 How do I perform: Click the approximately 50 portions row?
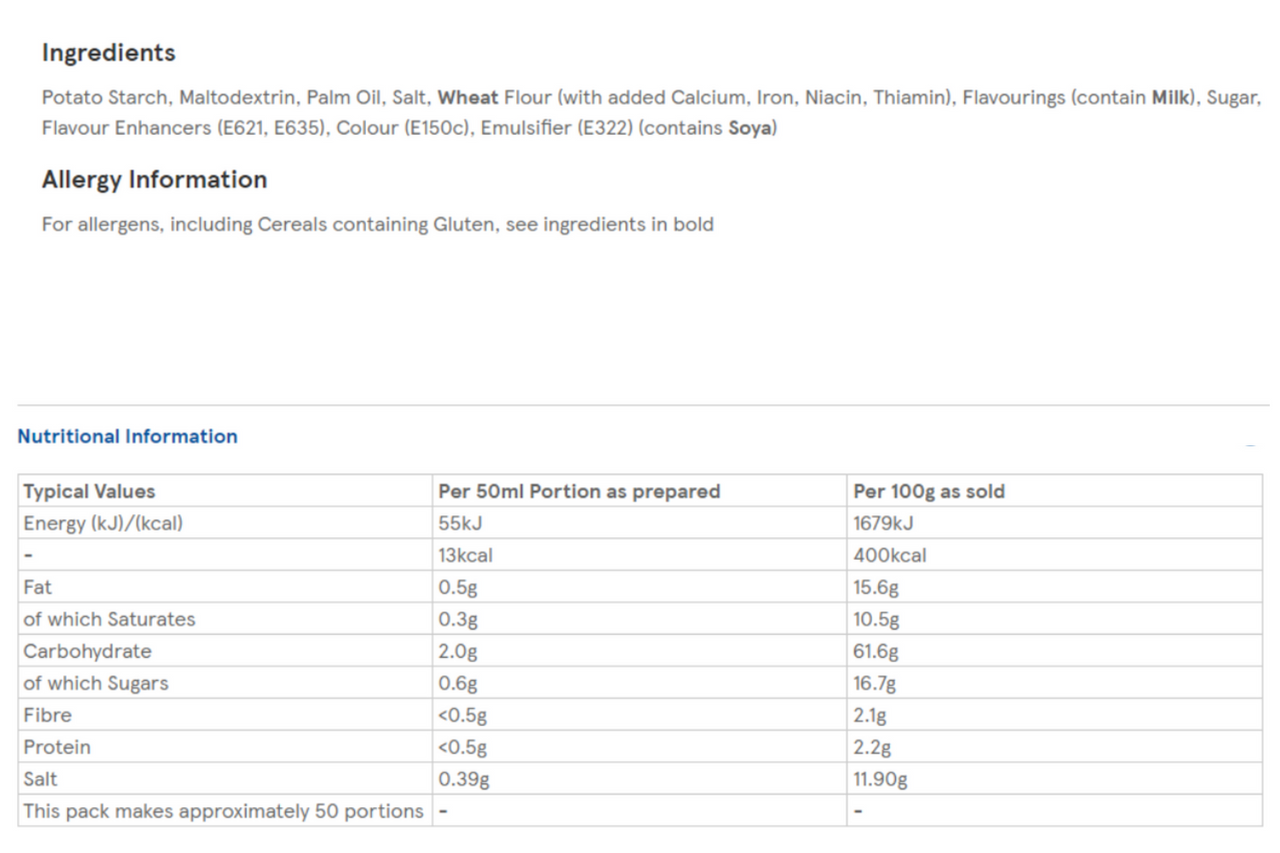click(223, 811)
